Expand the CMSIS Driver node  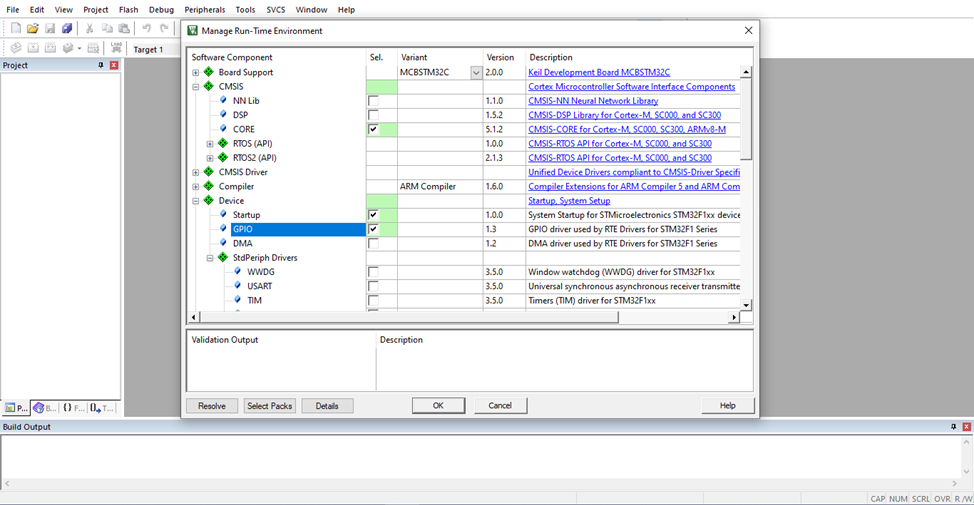pos(196,173)
